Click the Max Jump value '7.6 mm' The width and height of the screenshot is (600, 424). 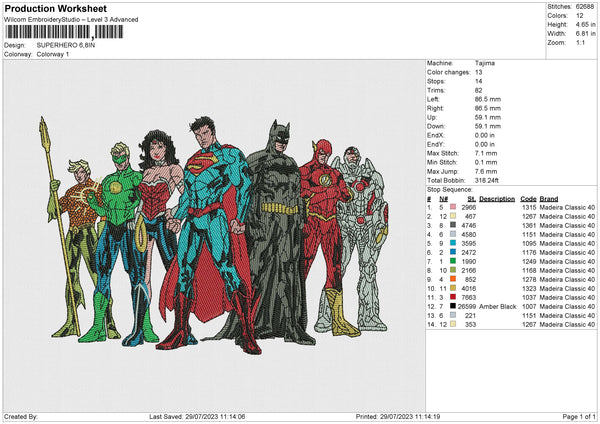coord(486,171)
